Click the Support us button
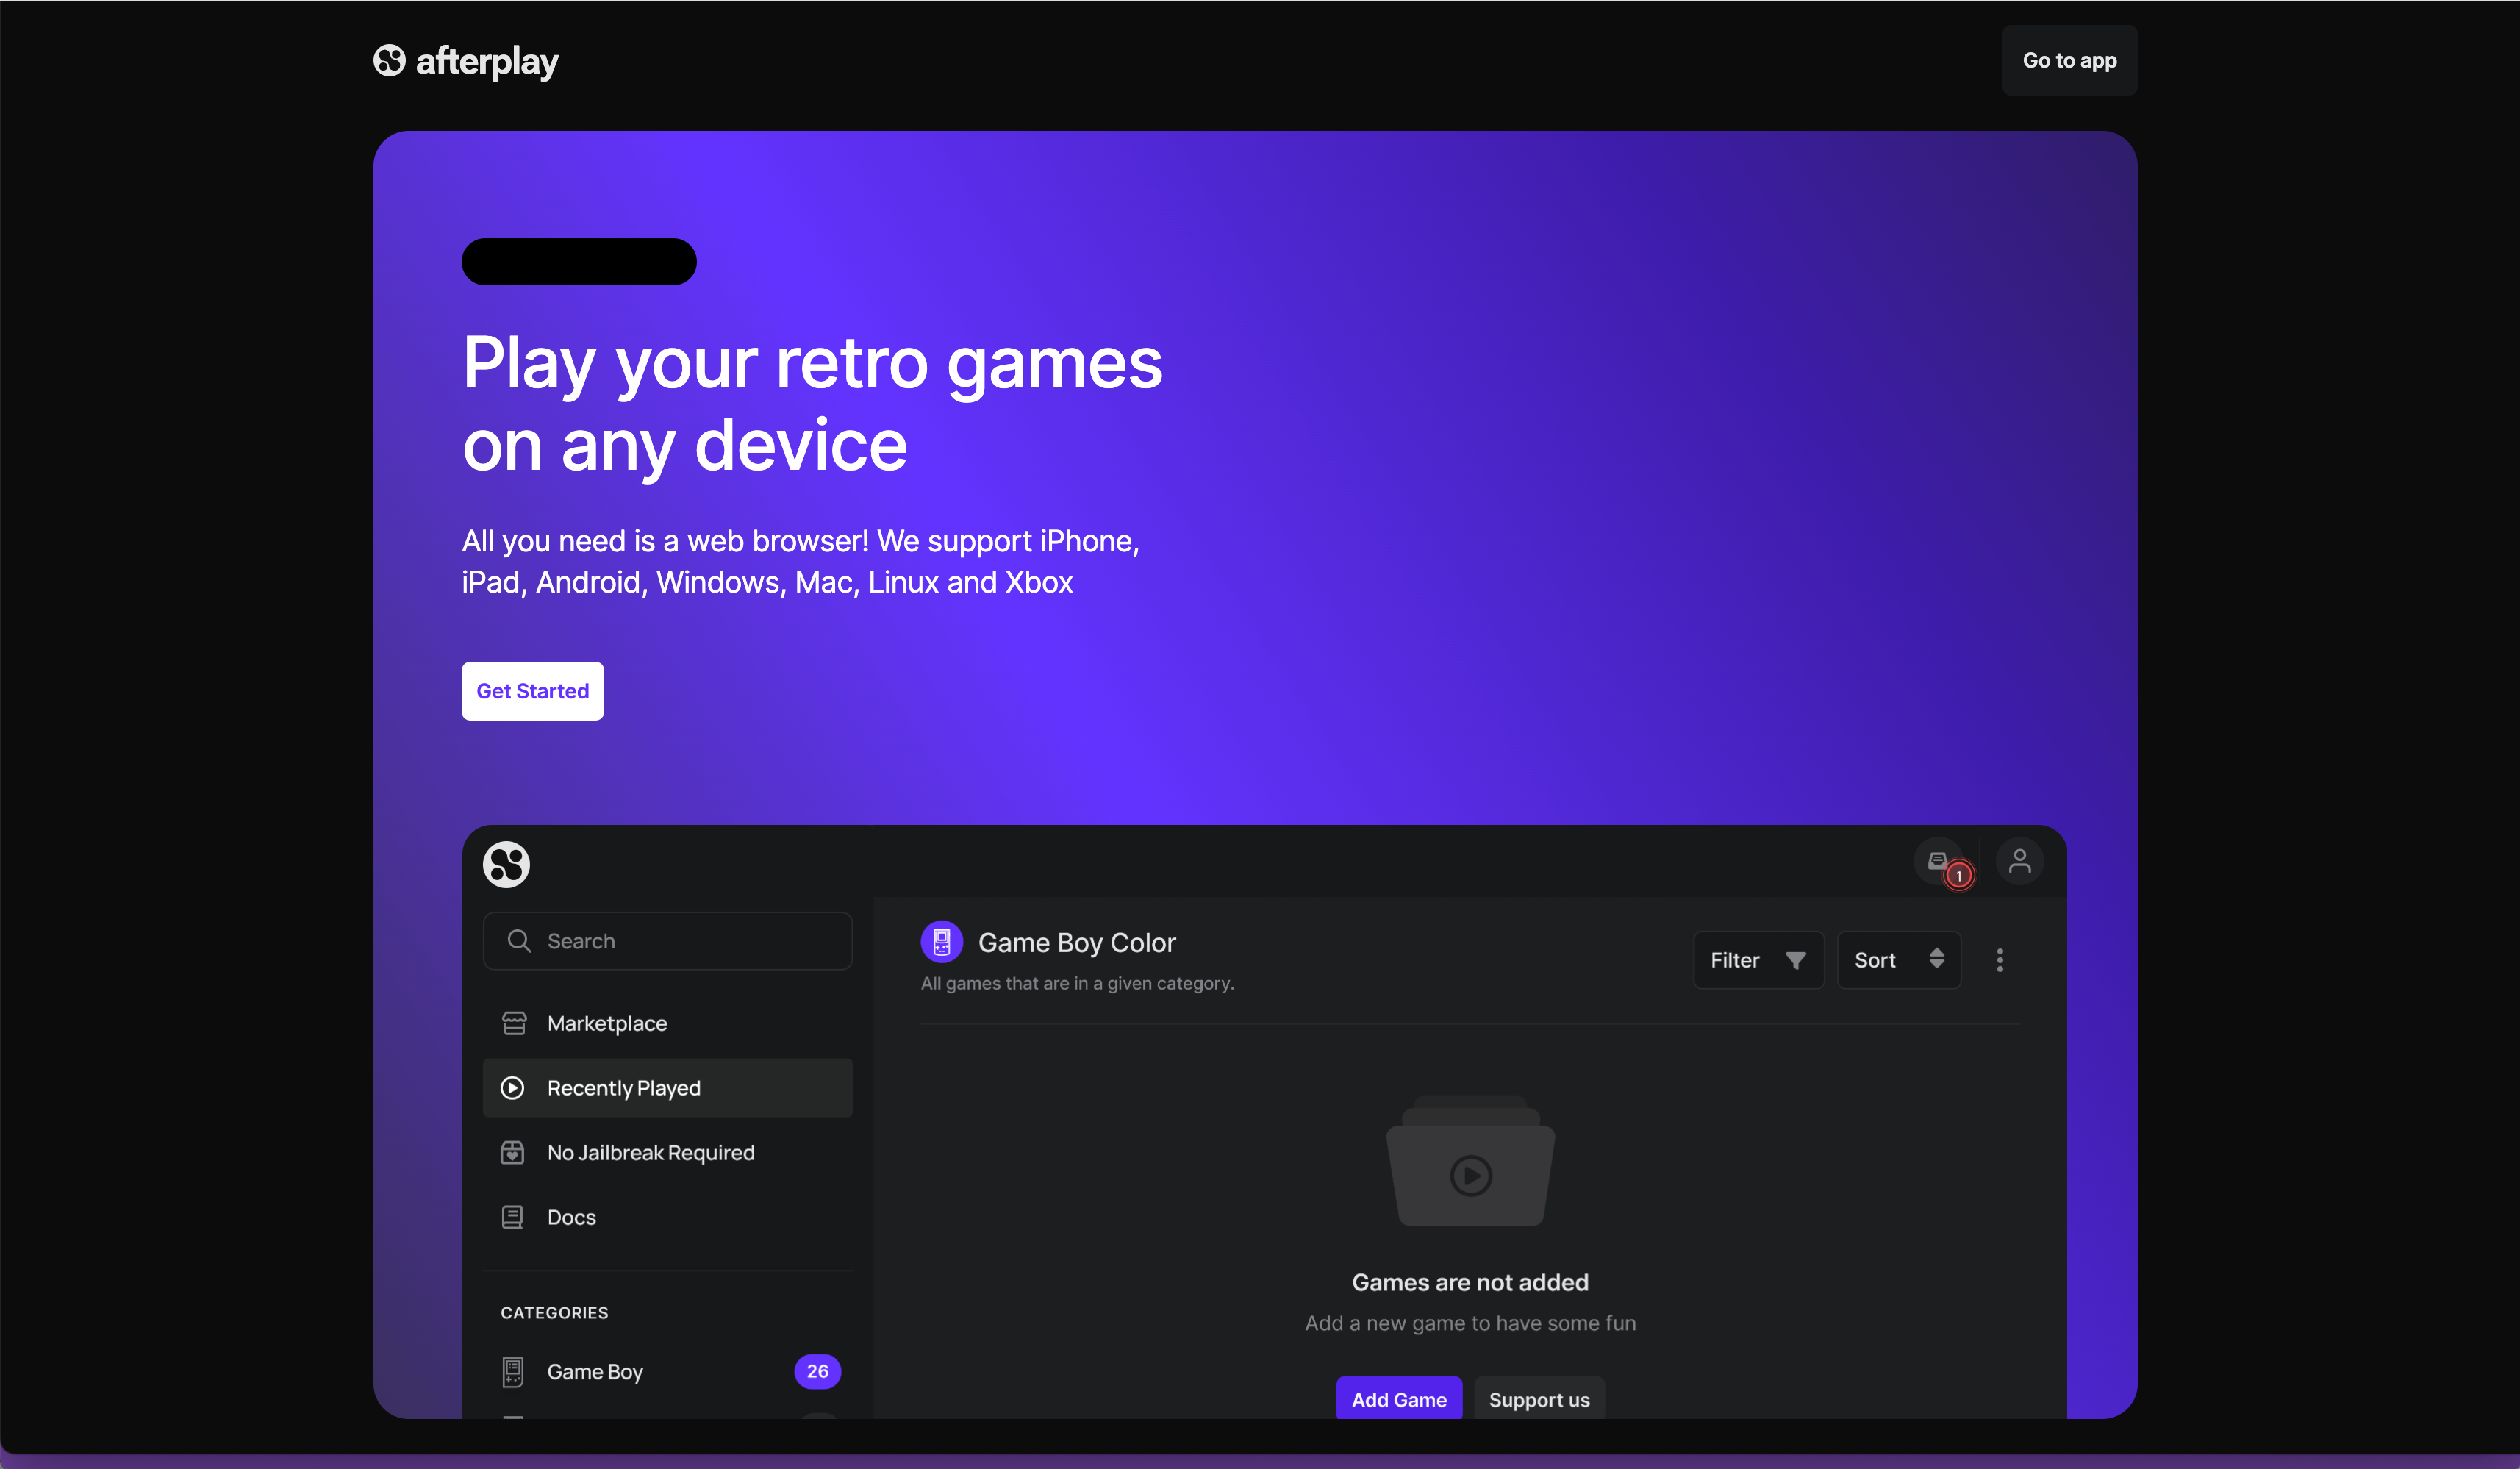Image resolution: width=2520 pixels, height=1469 pixels. tap(1538, 1398)
